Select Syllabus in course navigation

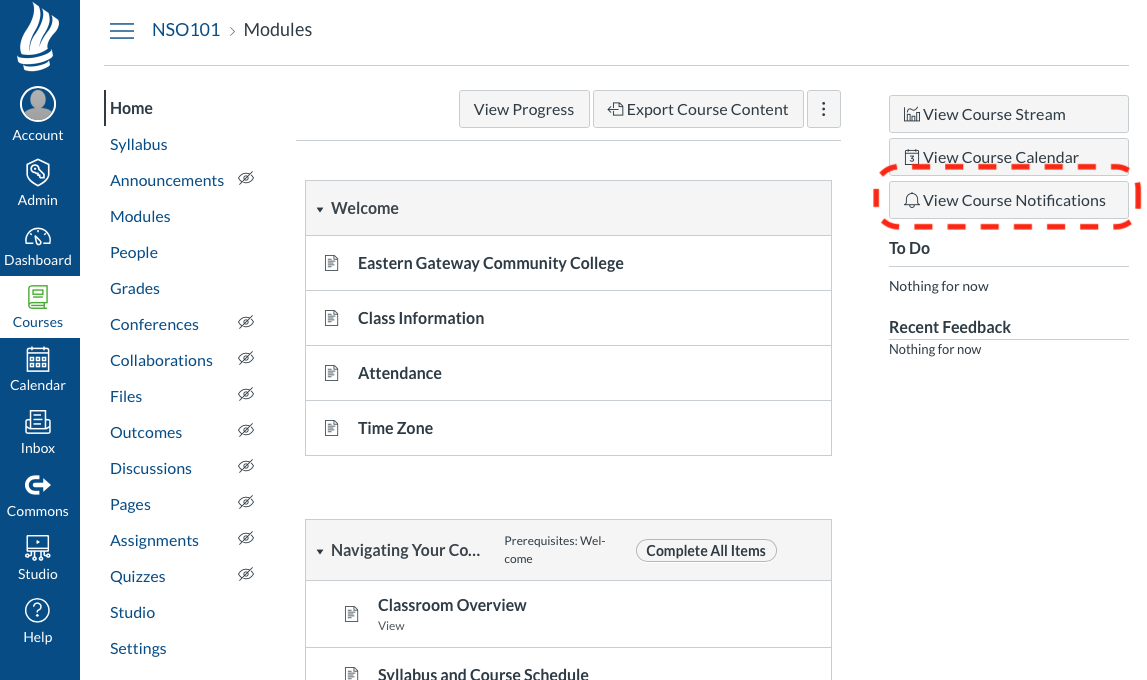click(x=139, y=144)
